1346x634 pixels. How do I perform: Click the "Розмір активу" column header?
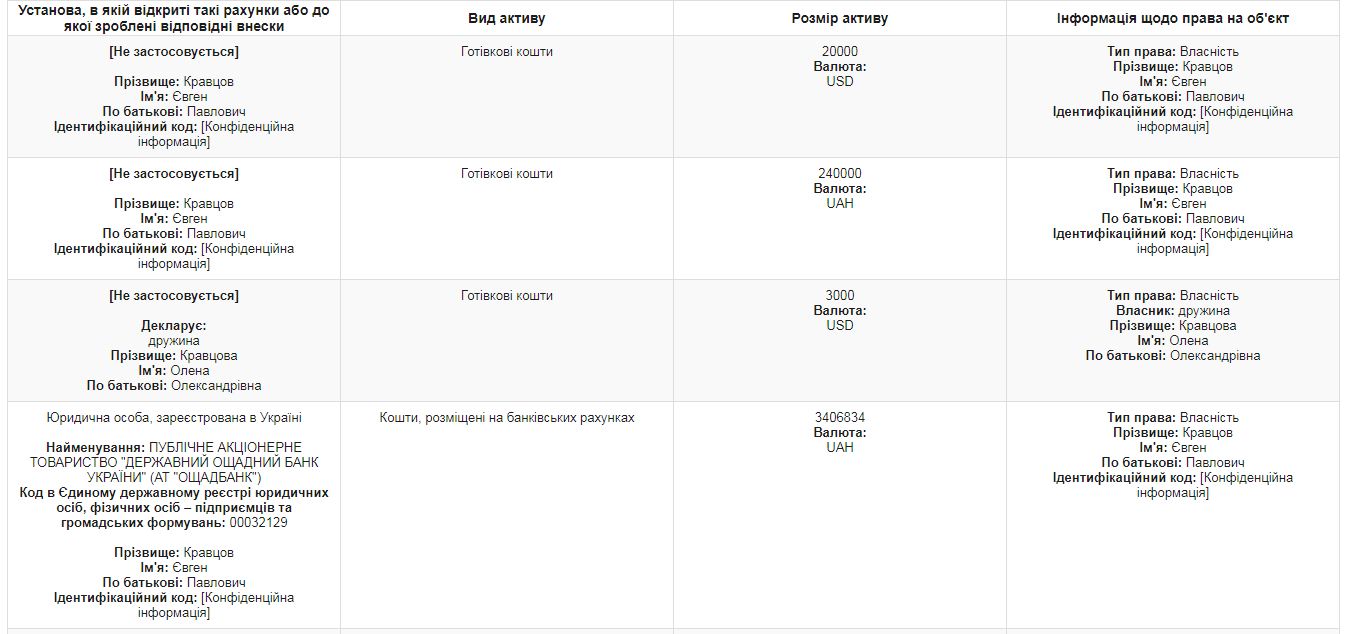click(839, 19)
